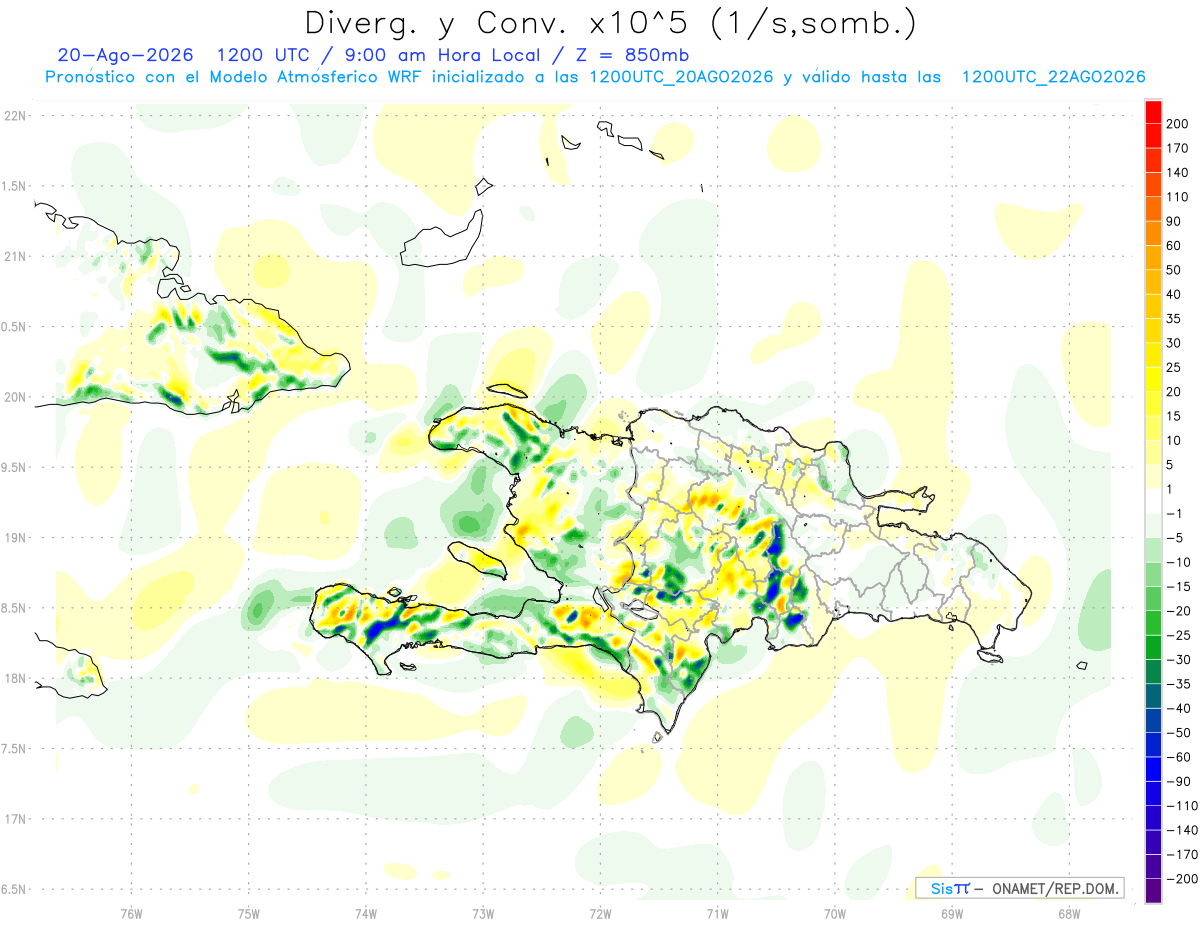Click the bottom purple legend swatch below -200

(x=1153, y=891)
